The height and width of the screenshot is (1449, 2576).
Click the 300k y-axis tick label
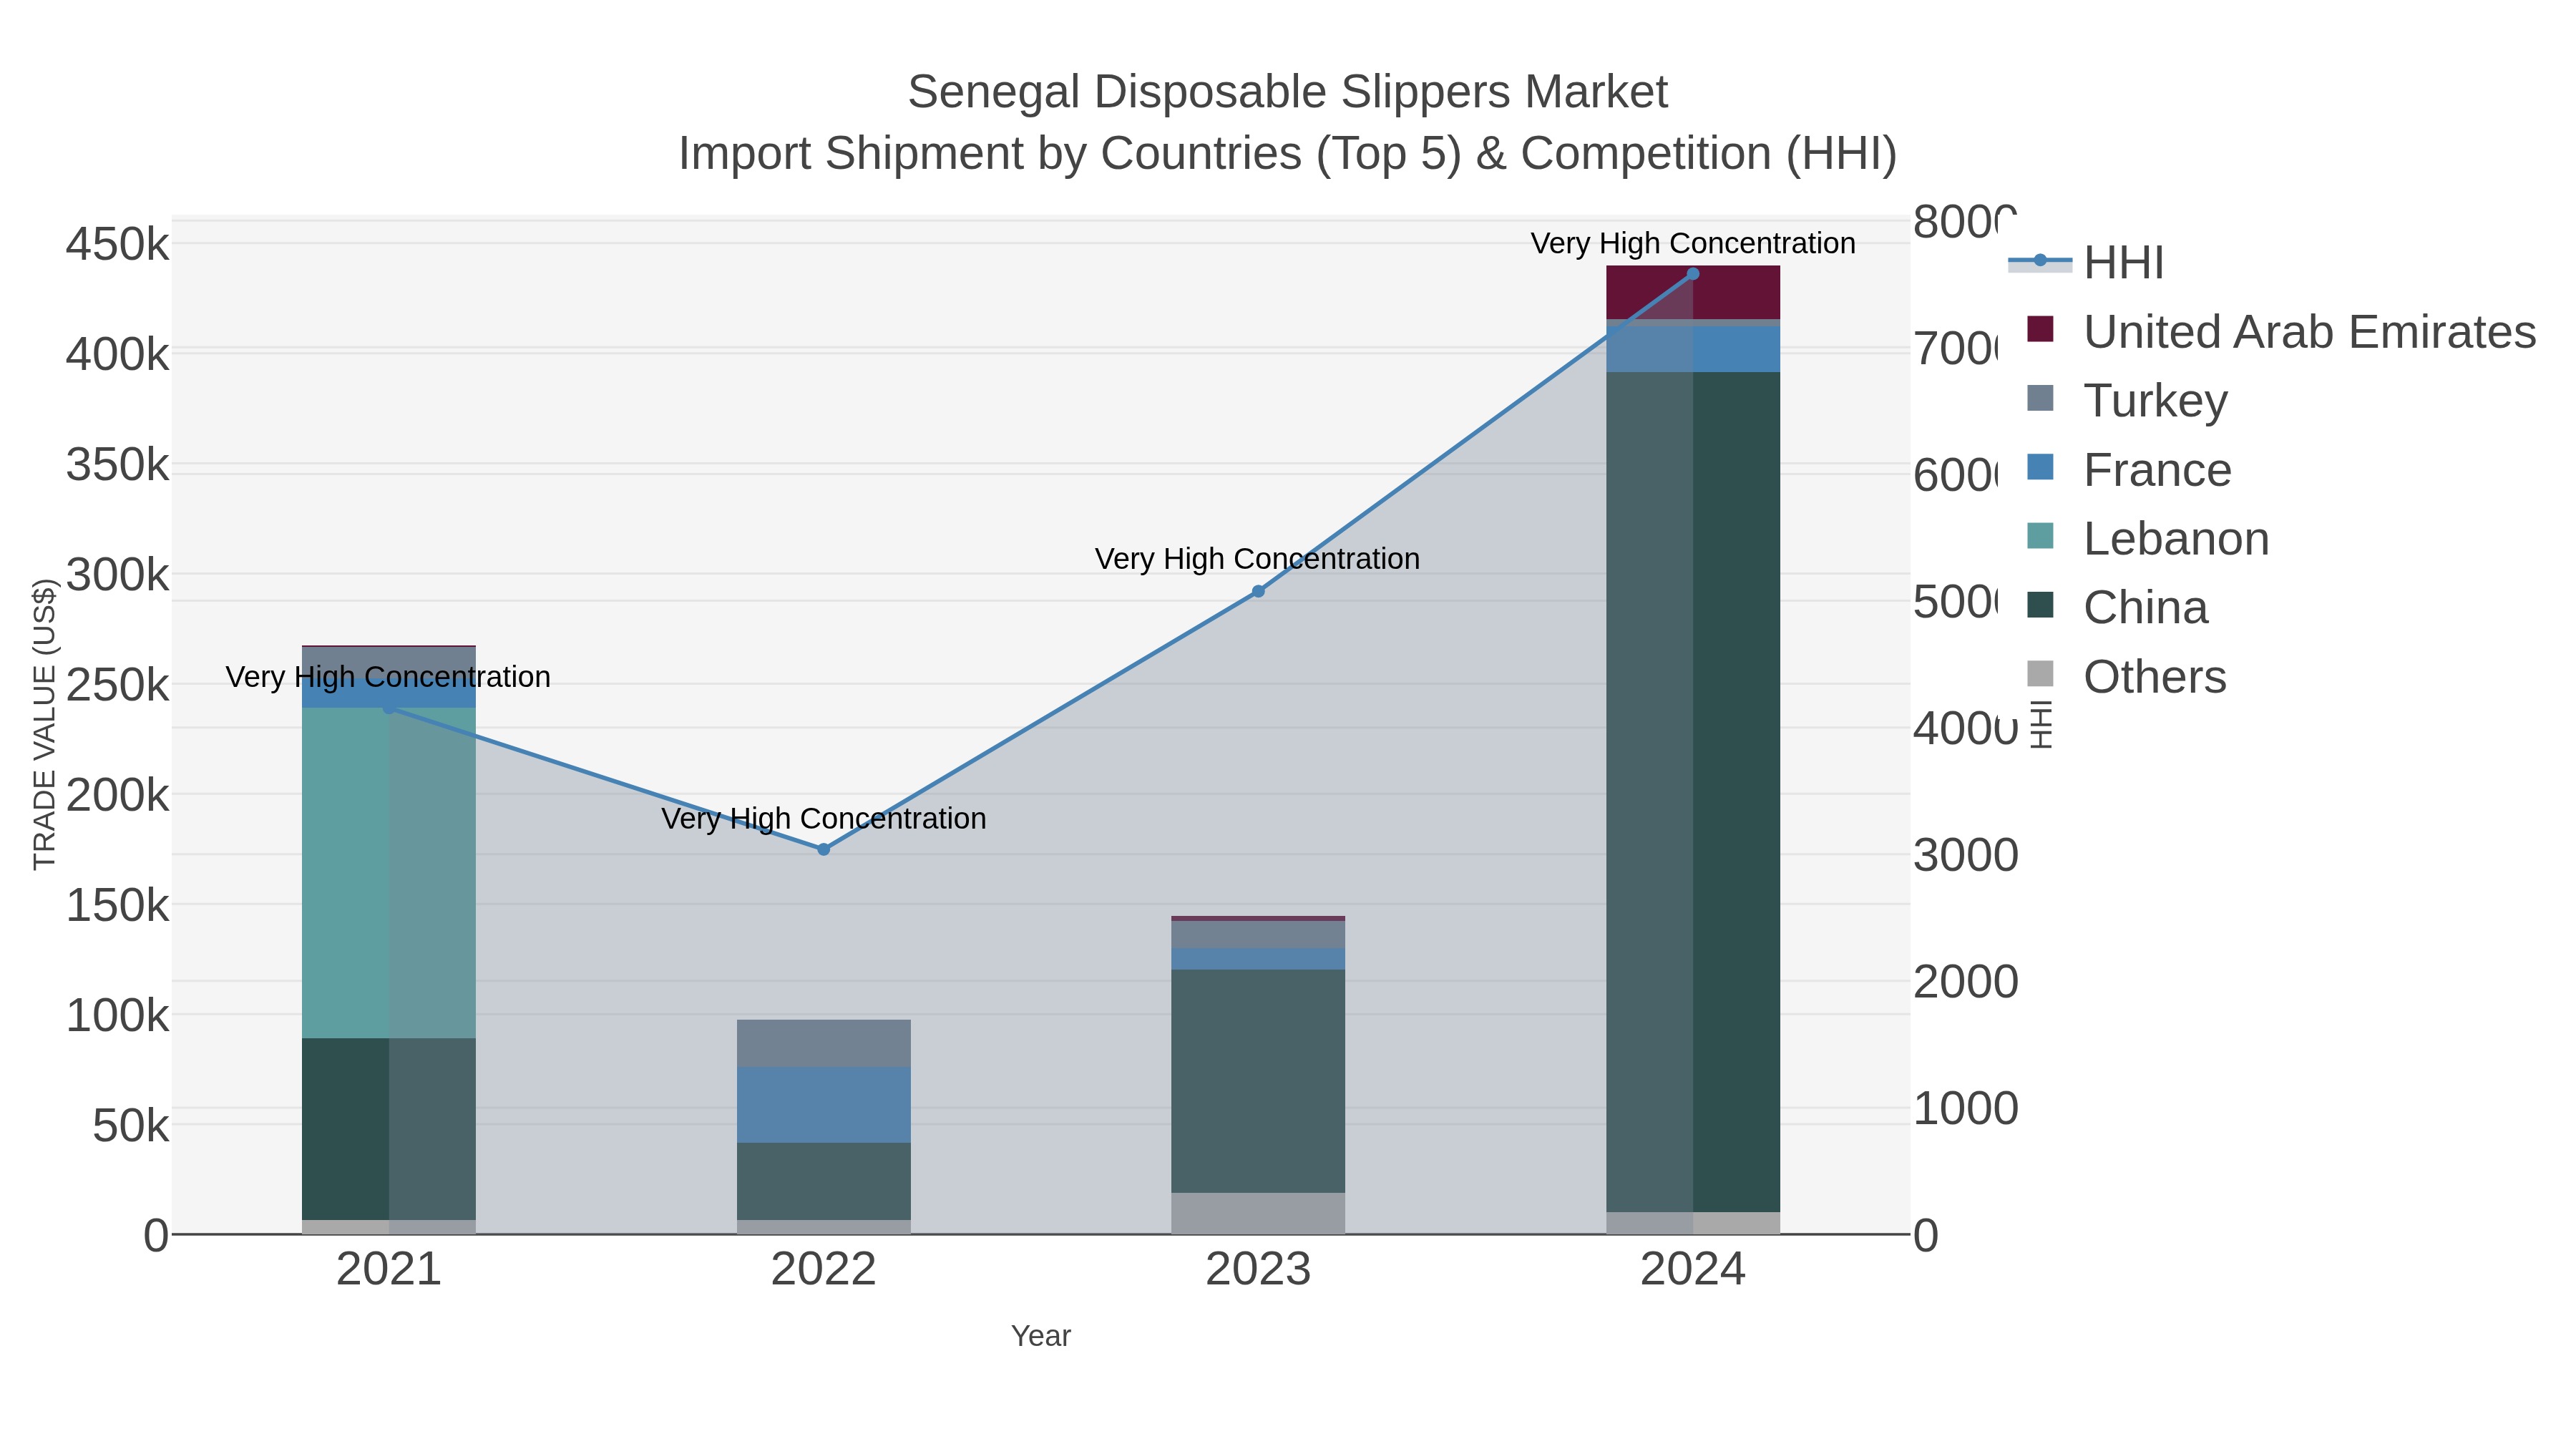[118, 575]
